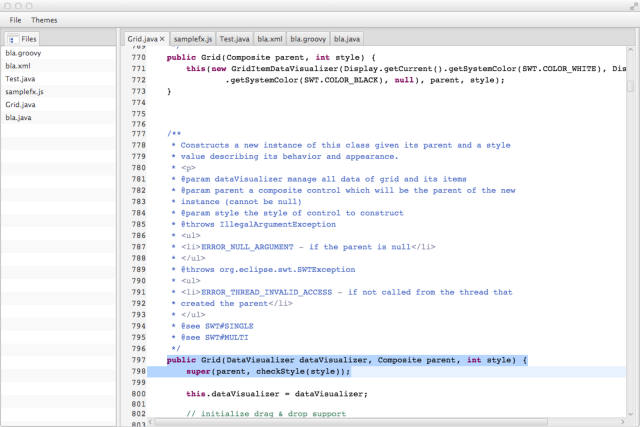640x427 pixels.
Task: Switch to the bla.groovy tab
Action: (x=308, y=39)
